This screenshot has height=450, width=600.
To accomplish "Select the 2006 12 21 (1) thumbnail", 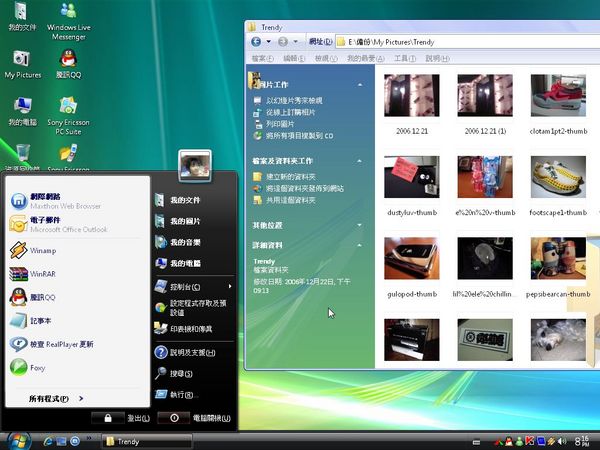I will coord(485,95).
